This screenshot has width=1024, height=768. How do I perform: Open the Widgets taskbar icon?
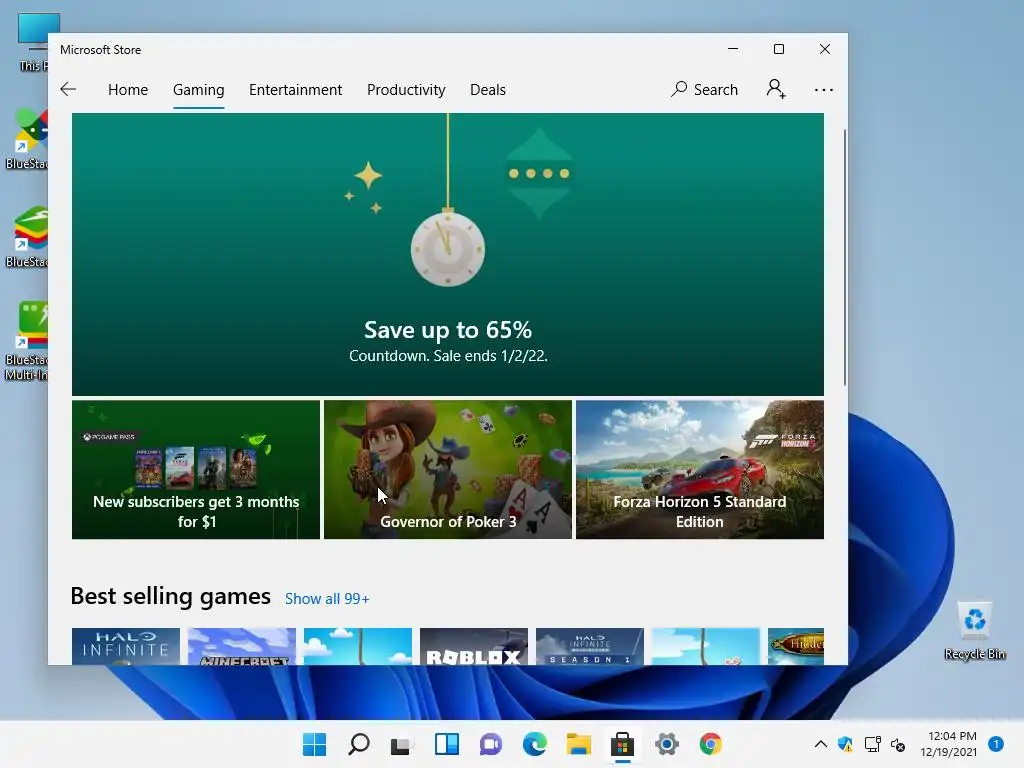tap(447, 744)
